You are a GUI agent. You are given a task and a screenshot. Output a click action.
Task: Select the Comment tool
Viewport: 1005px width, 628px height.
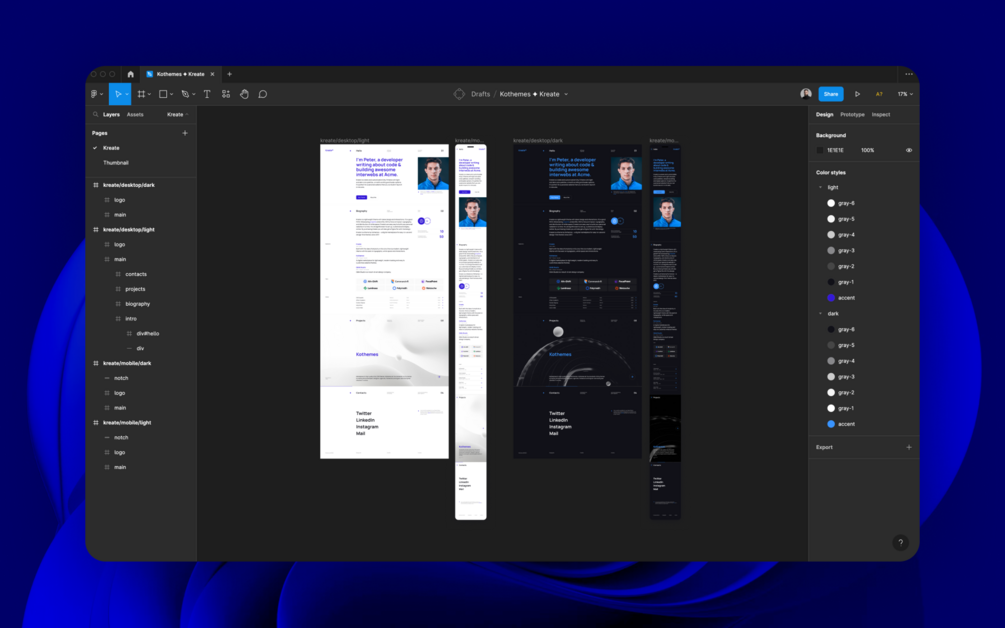pyautogui.click(x=262, y=94)
